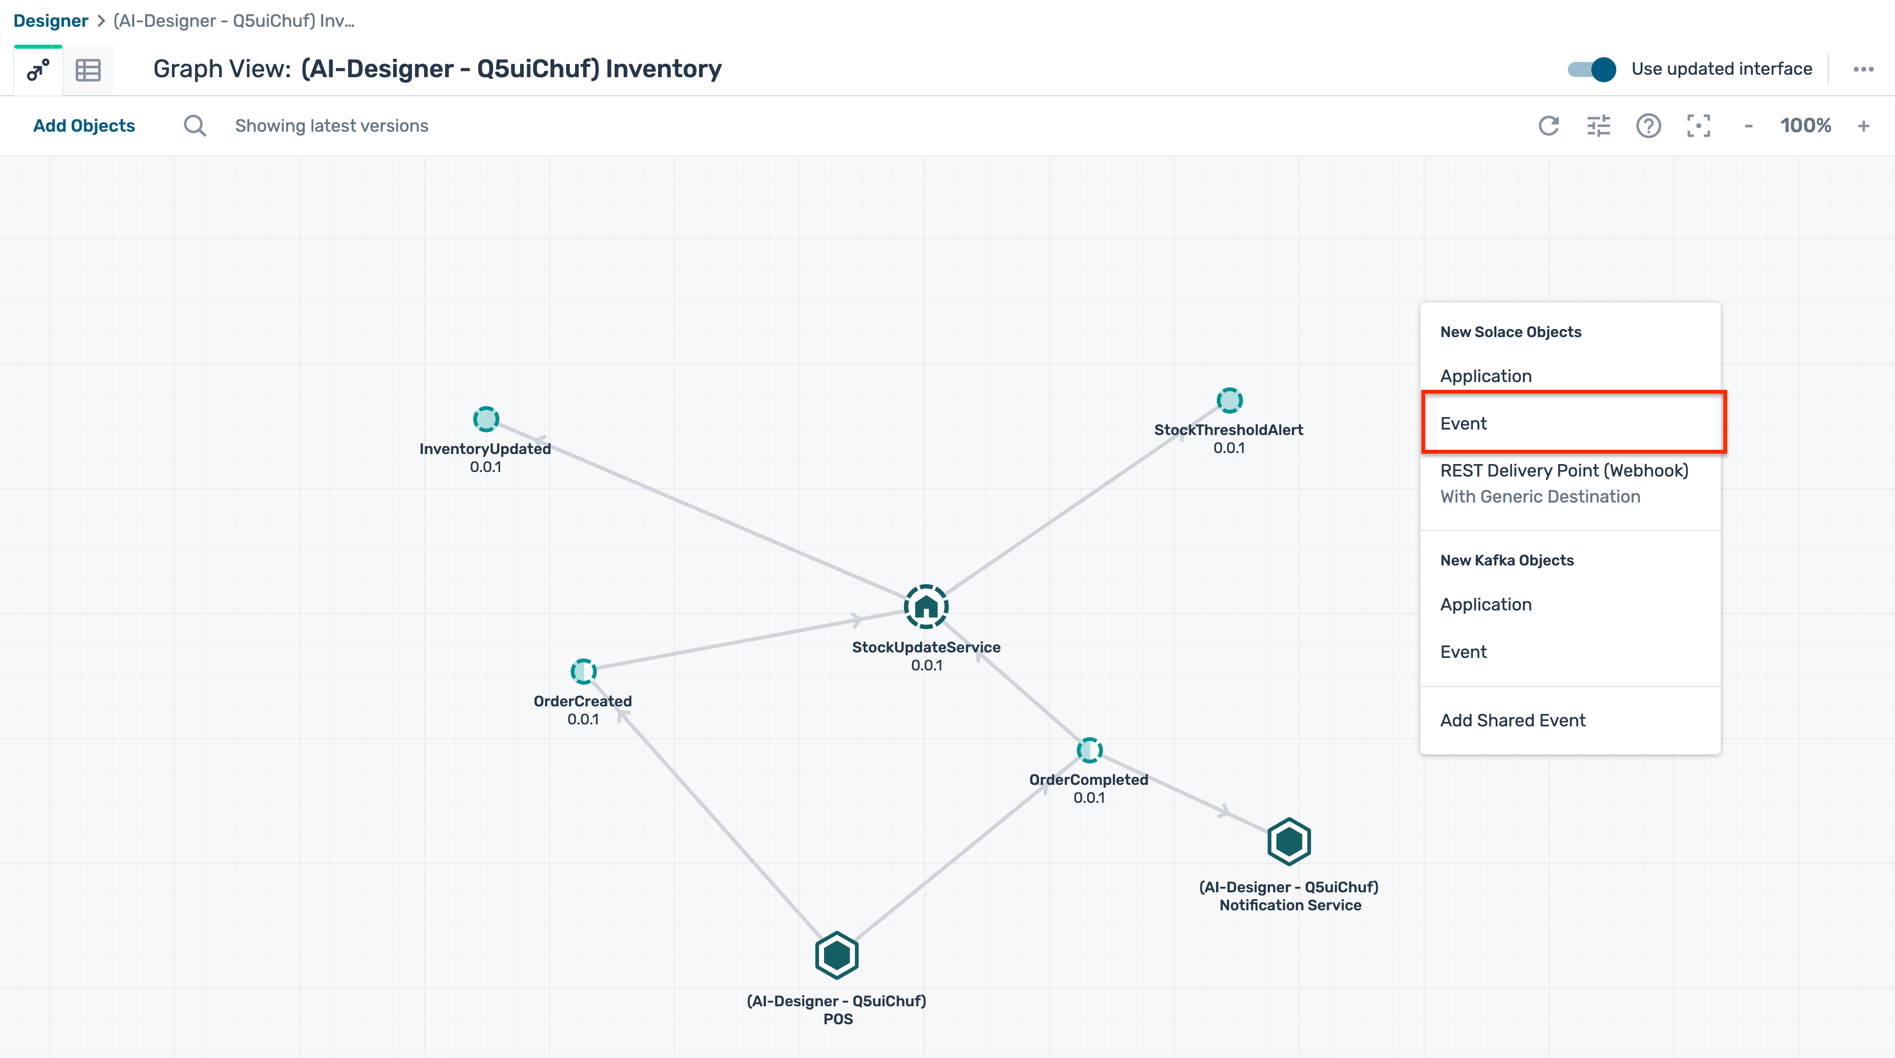The width and height of the screenshot is (1895, 1058).
Task: Choose Application under New Kafka Objects
Action: click(1486, 604)
